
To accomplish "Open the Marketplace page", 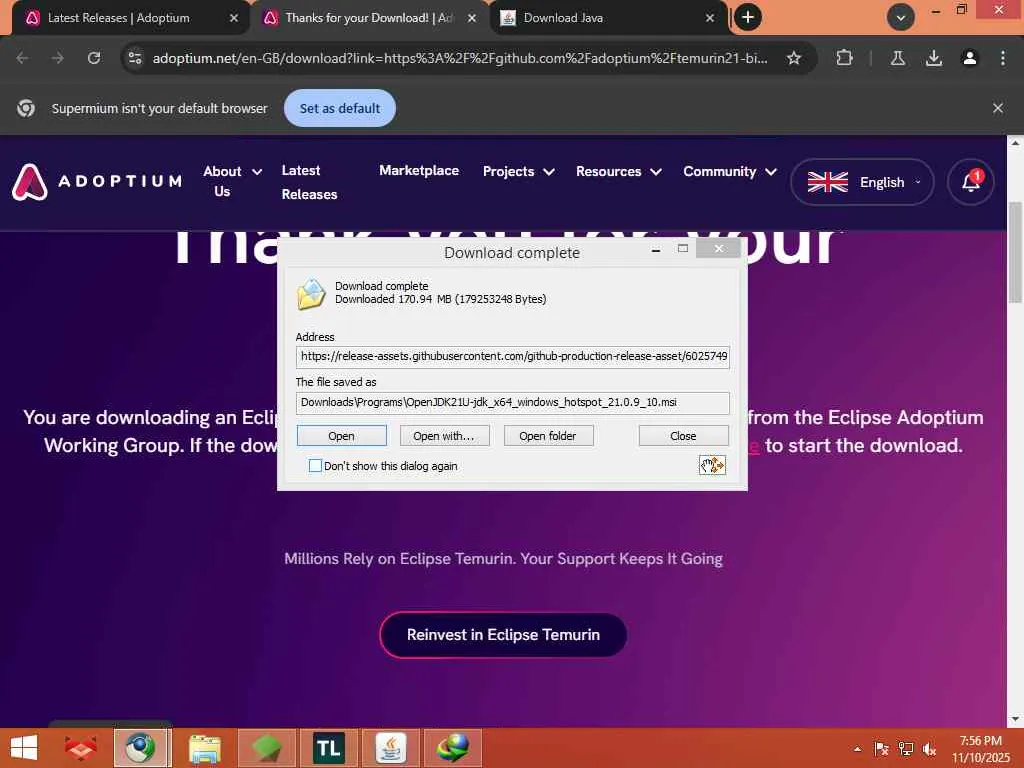I will (419, 170).
